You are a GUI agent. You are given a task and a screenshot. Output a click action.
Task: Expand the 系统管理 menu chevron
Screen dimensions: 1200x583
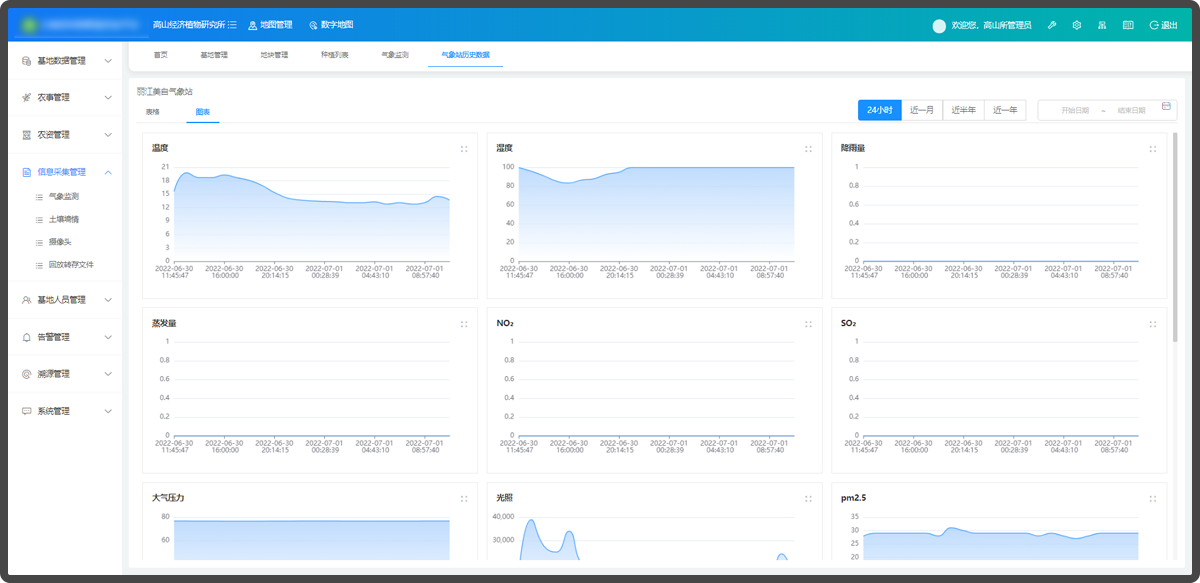tap(108, 411)
